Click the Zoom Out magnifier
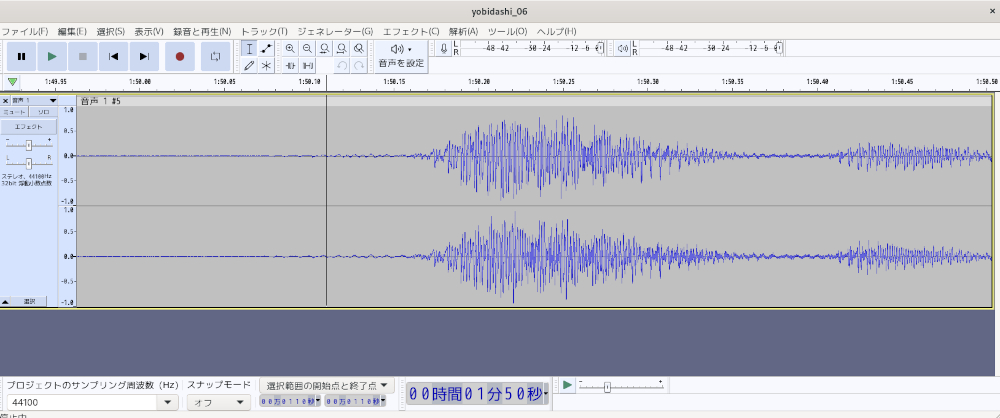 click(307, 48)
